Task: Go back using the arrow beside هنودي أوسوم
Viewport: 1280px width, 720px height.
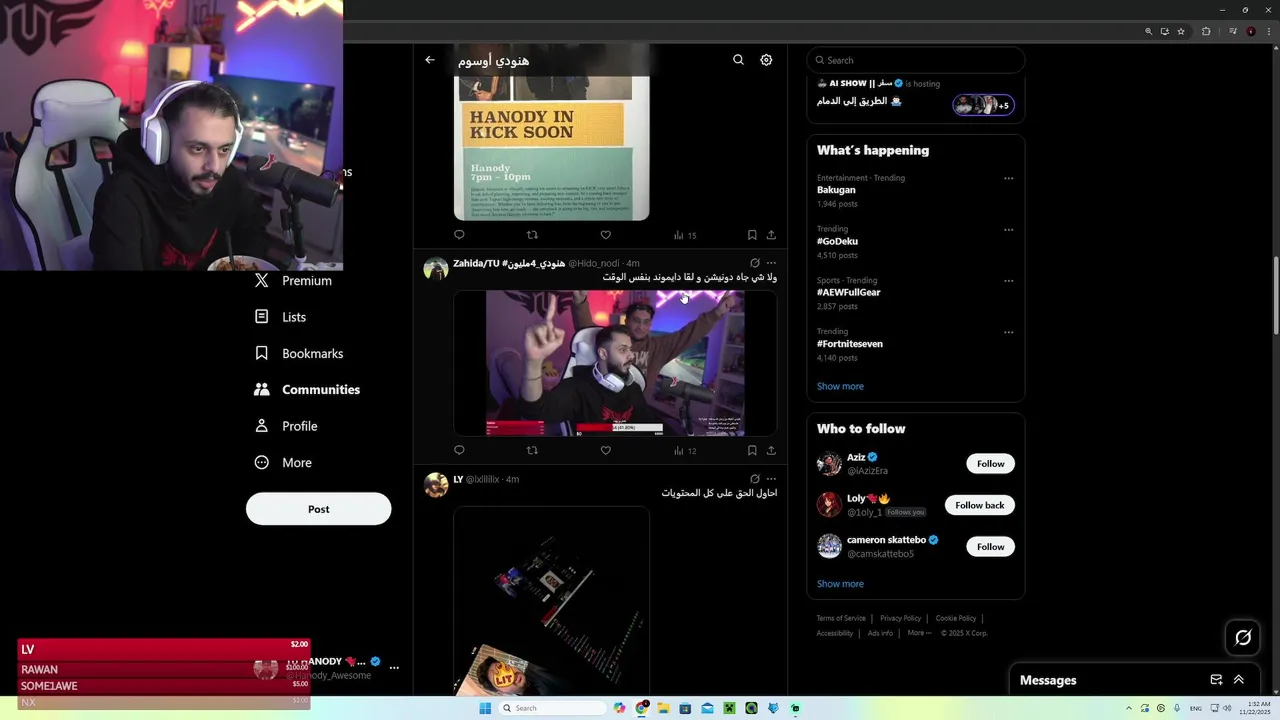Action: point(430,60)
